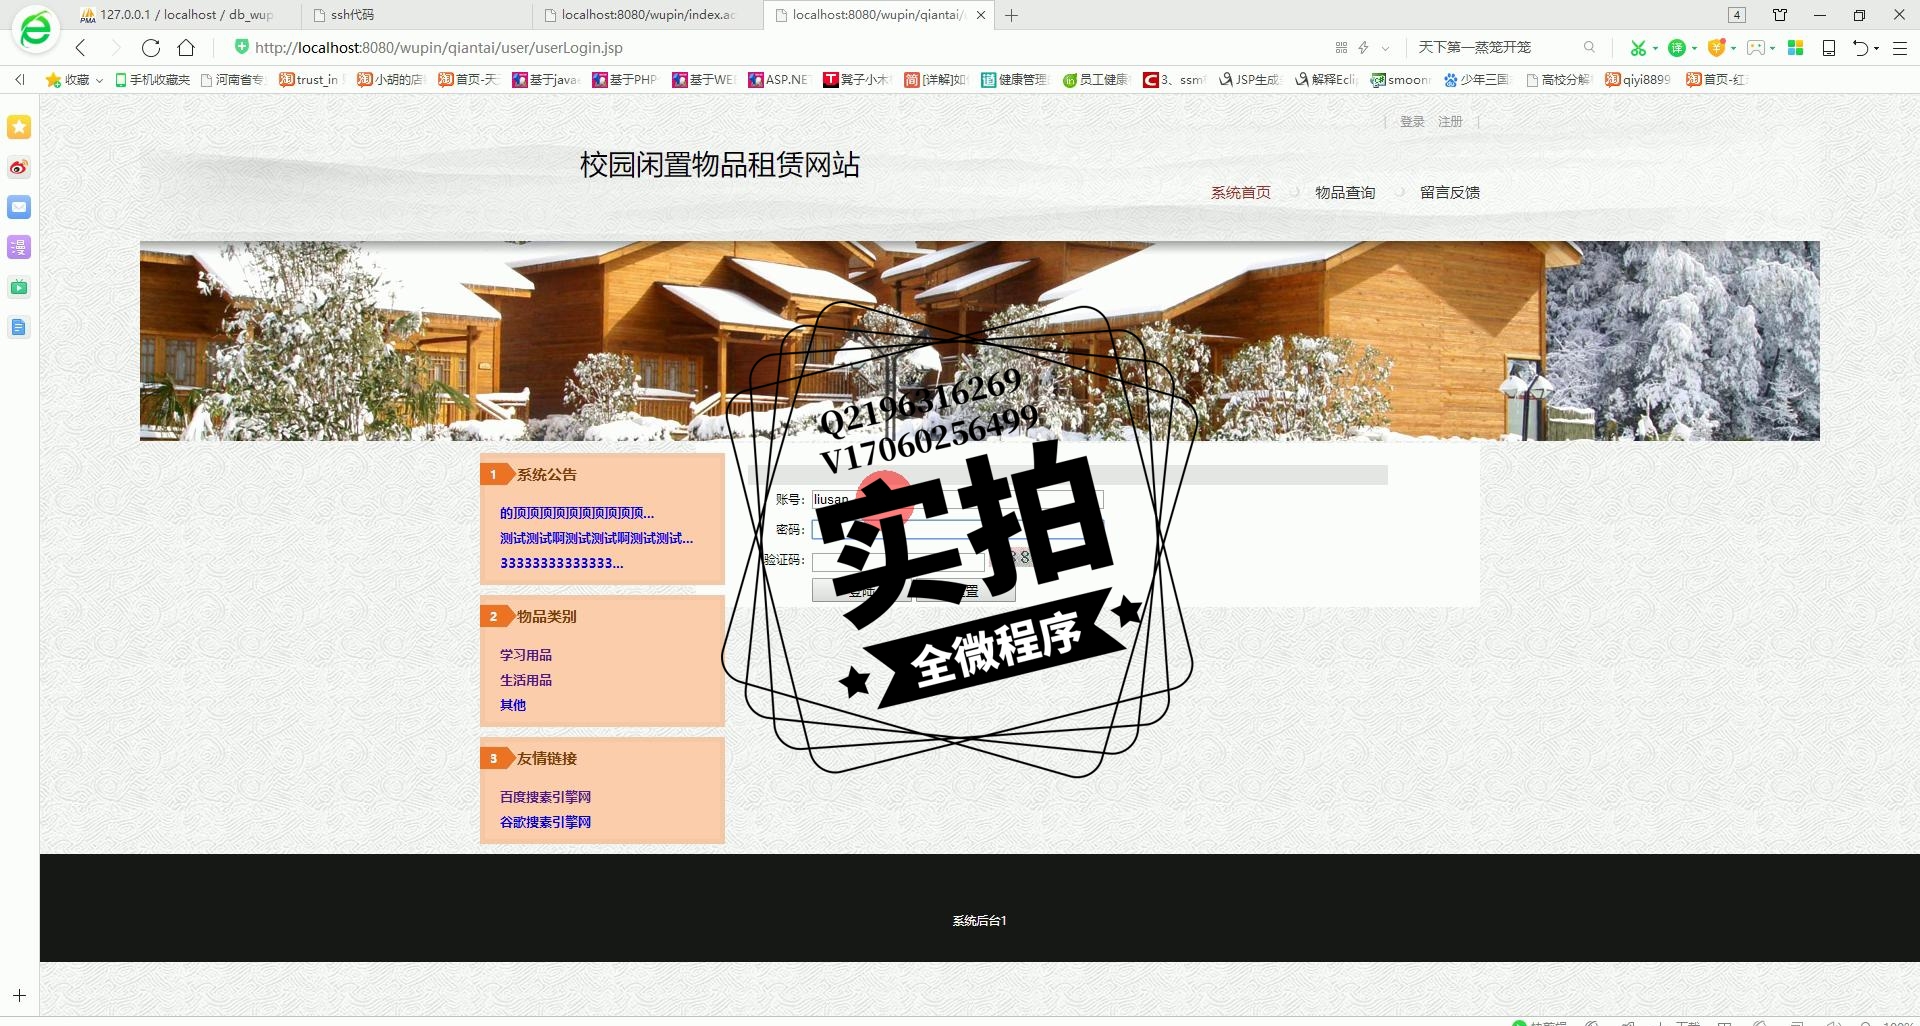Click the search magnifier icon
This screenshot has width=1920, height=1026.
click(x=1589, y=47)
